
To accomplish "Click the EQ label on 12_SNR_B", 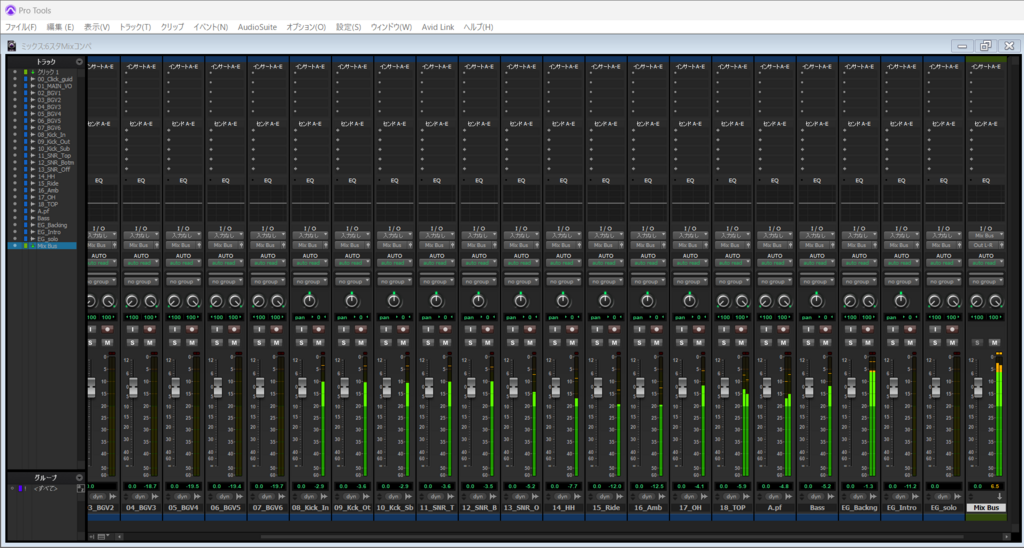I will click(478, 181).
